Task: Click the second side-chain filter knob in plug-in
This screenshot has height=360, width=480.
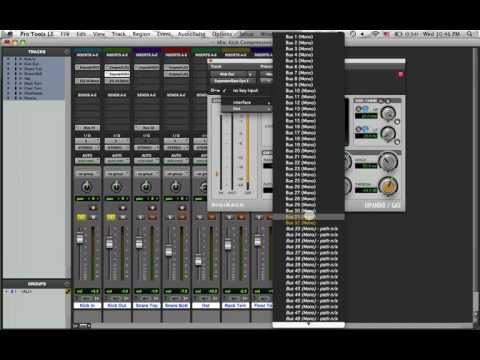Action: (x=388, y=133)
